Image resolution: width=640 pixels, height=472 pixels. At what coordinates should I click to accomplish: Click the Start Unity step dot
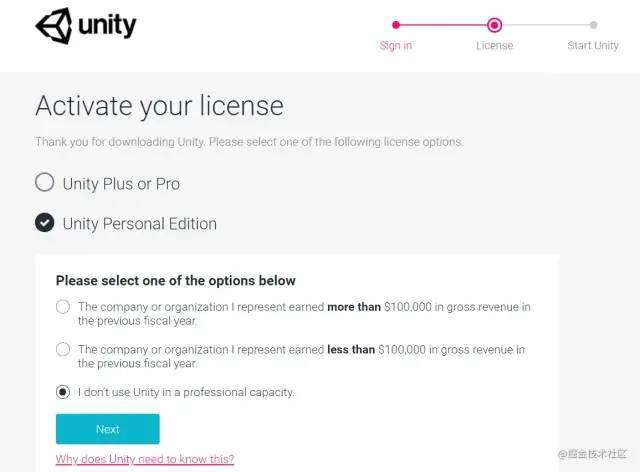[x=593, y=25]
